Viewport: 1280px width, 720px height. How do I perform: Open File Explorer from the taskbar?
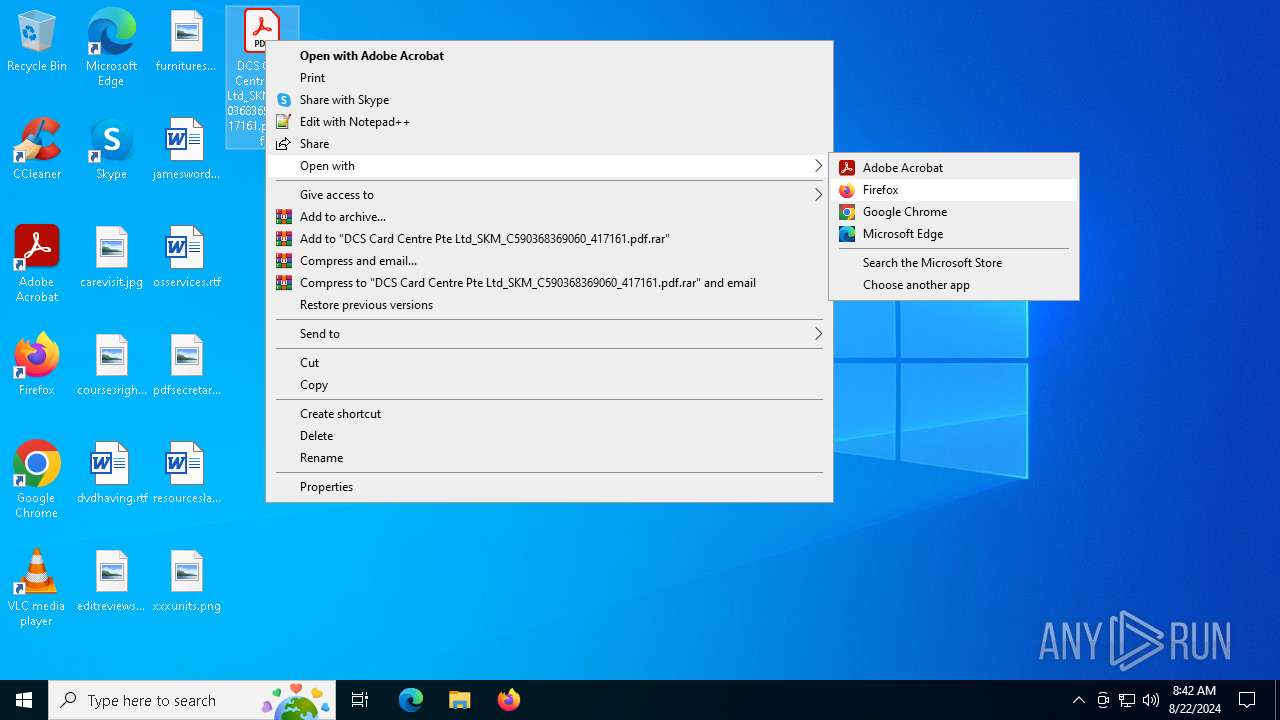coord(459,700)
